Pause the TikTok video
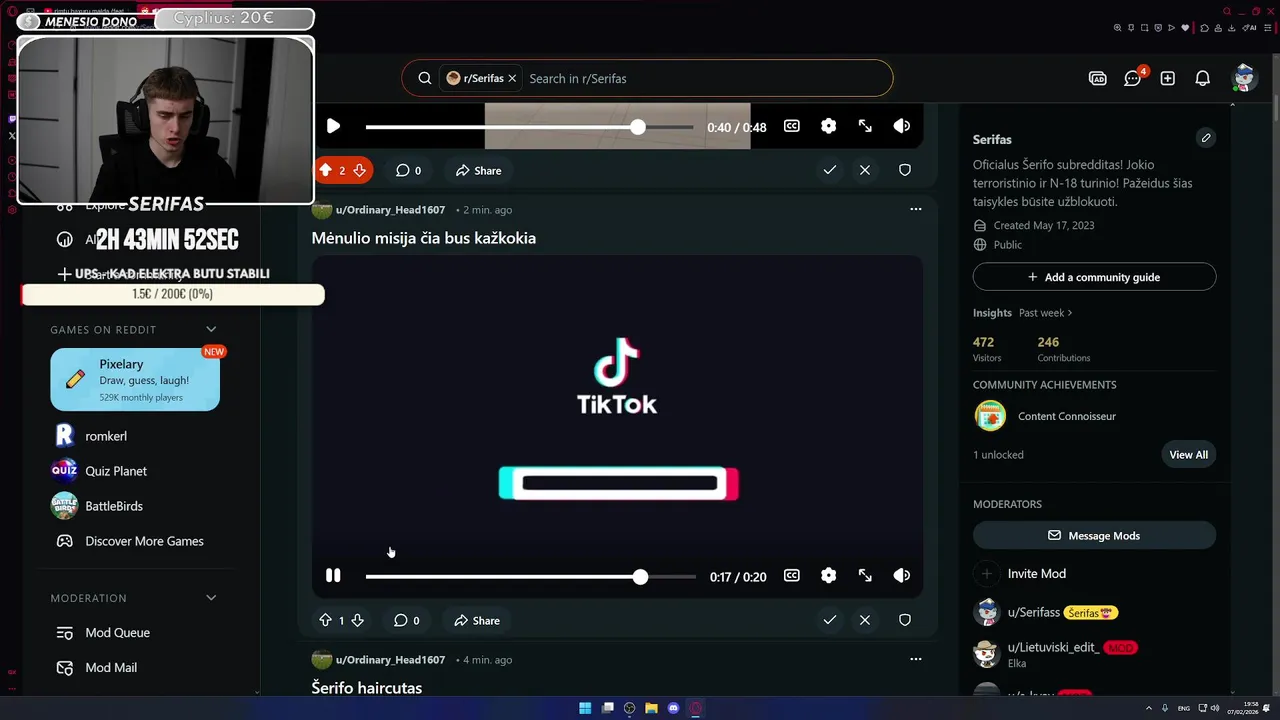Image resolution: width=1280 pixels, height=720 pixels. pyautogui.click(x=333, y=576)
